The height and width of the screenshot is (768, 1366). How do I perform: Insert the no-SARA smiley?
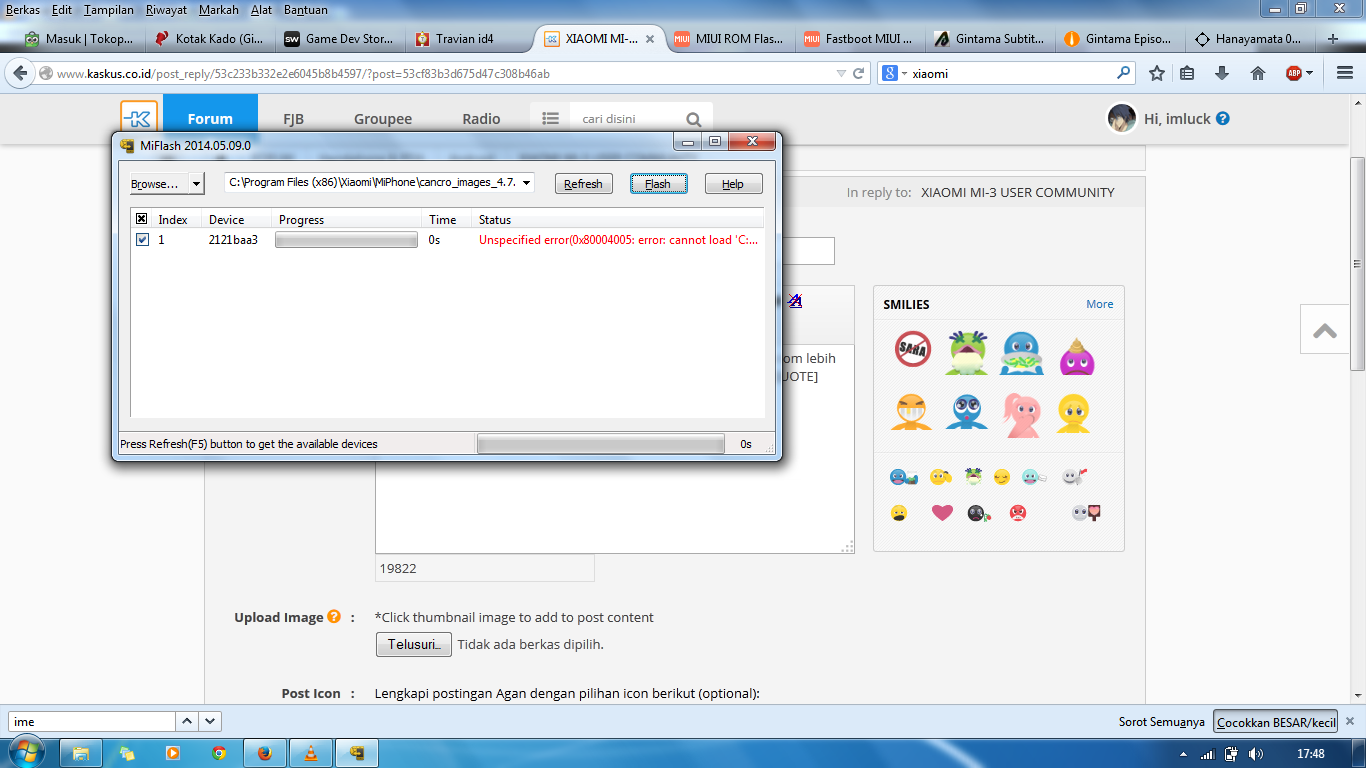point(912,350)
